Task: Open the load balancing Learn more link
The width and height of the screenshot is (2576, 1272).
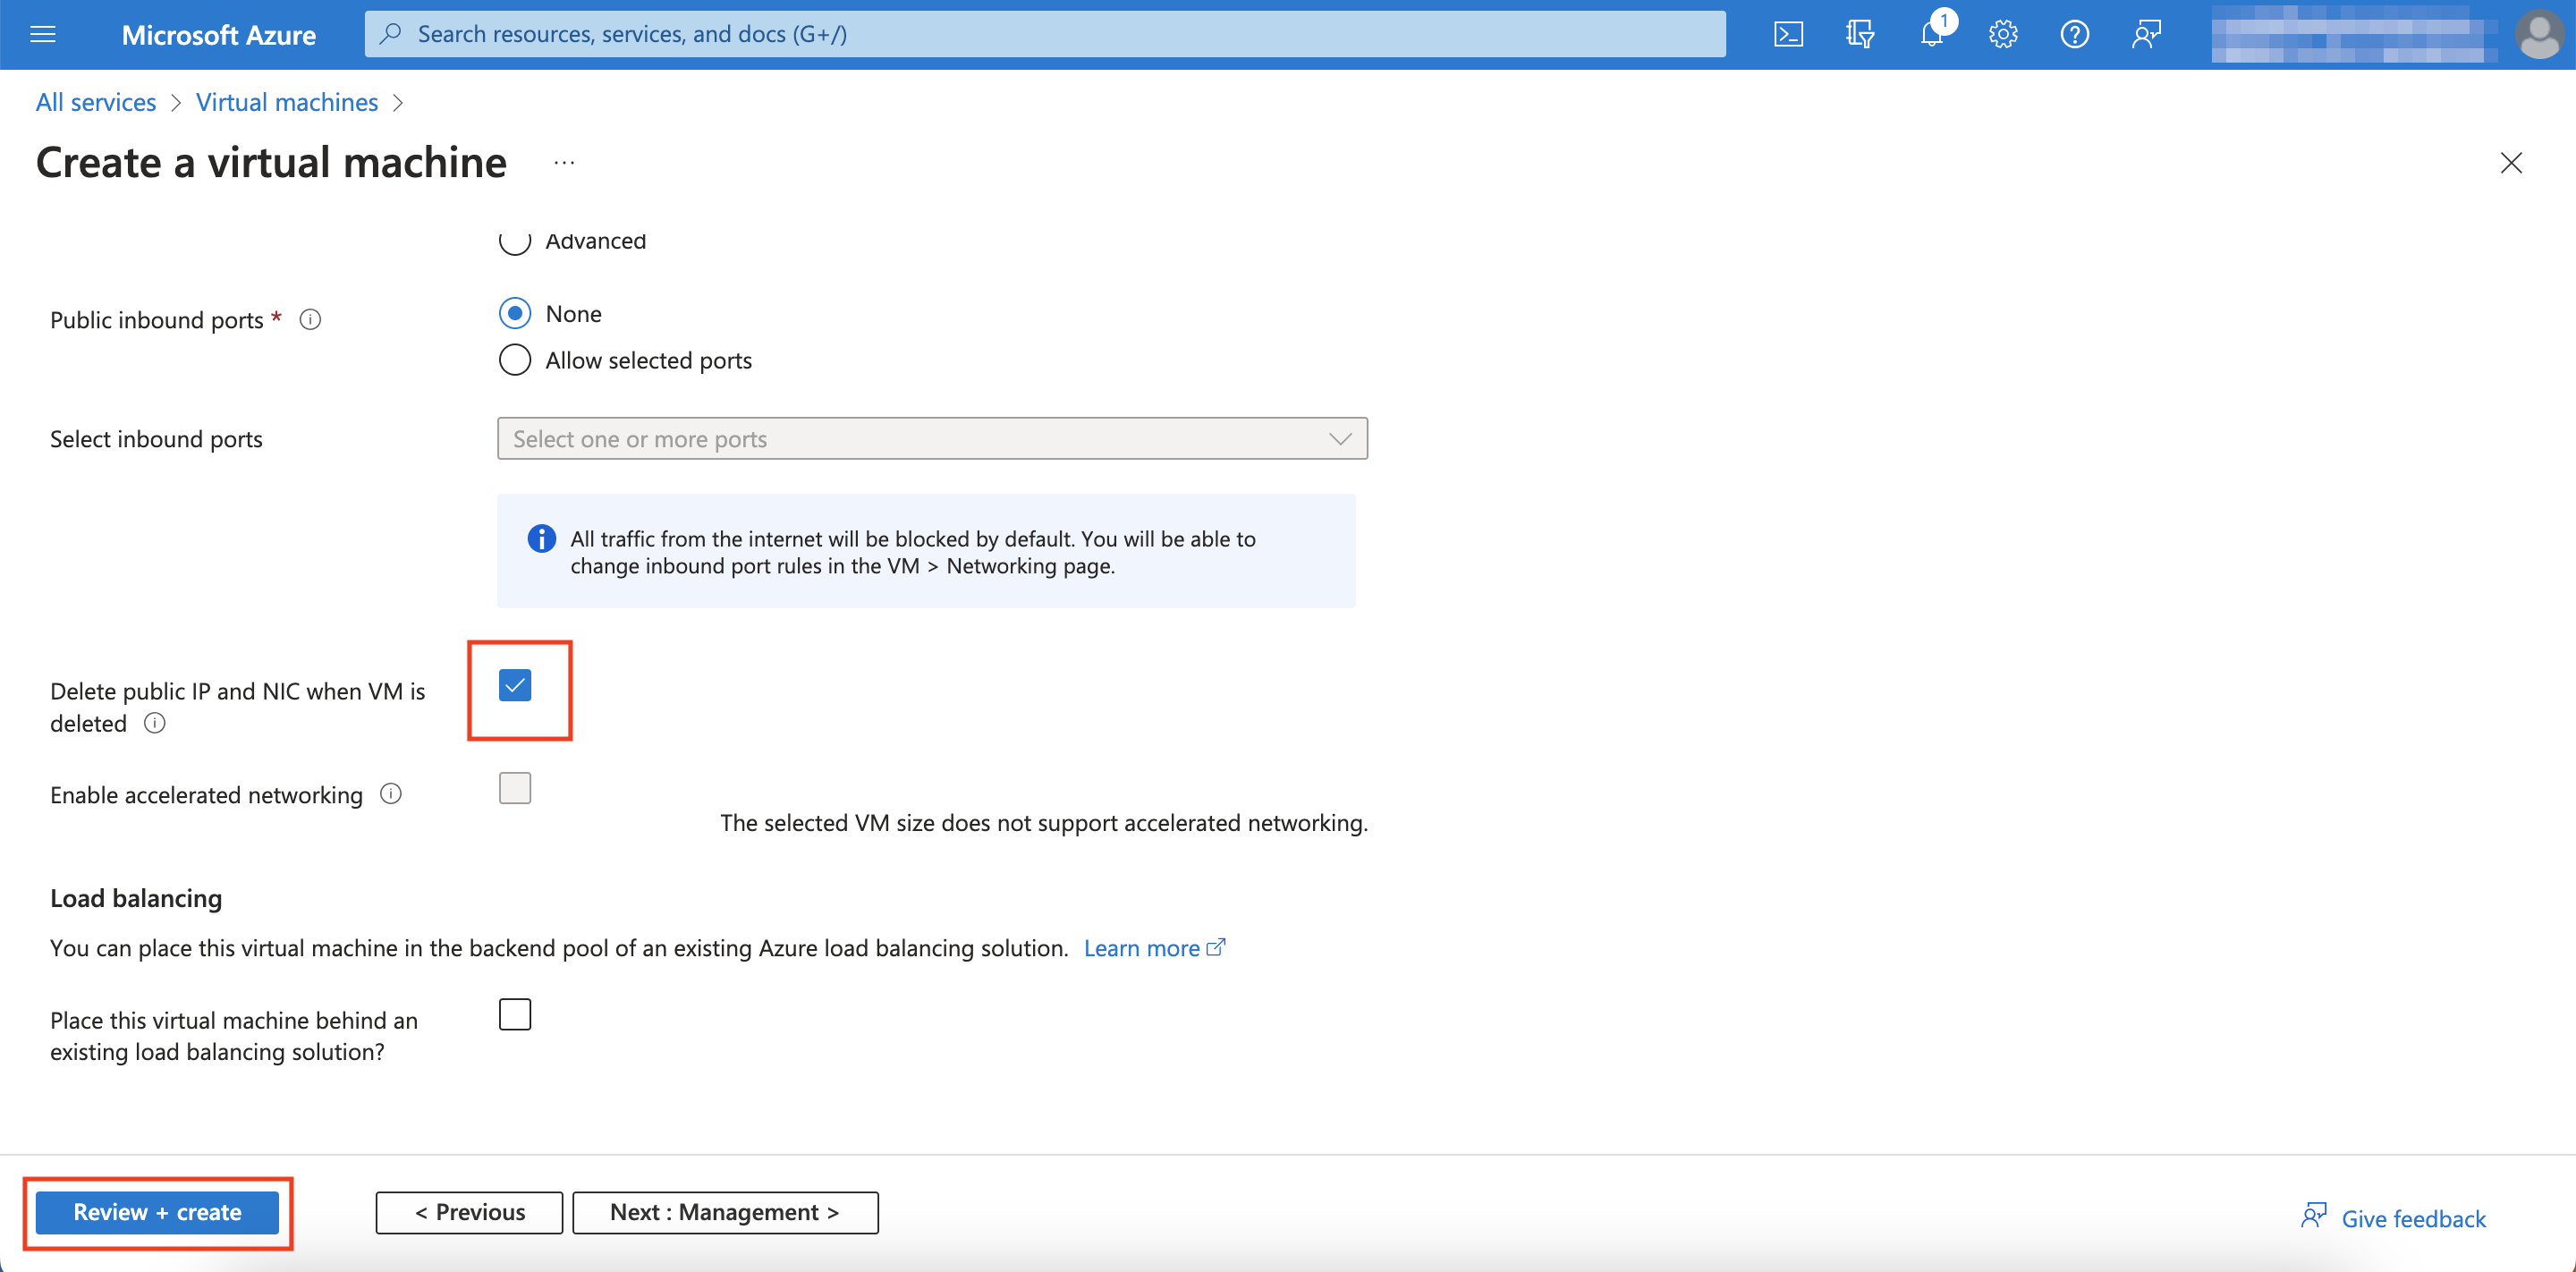Action: coord(1143,947)
